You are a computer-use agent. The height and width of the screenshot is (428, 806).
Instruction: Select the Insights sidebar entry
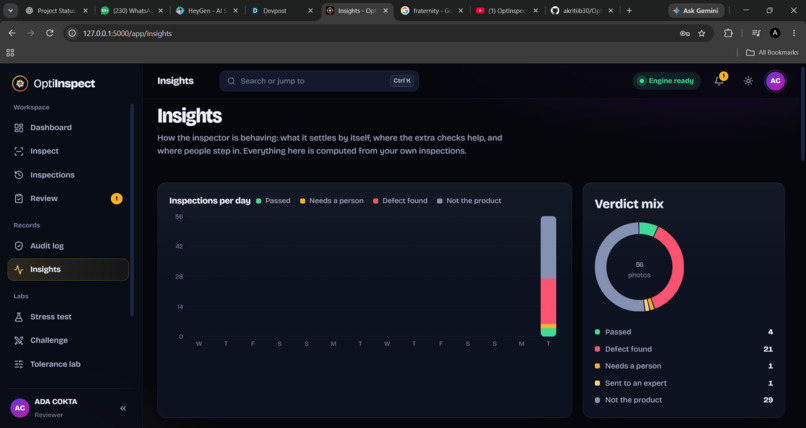coord(68,269)
